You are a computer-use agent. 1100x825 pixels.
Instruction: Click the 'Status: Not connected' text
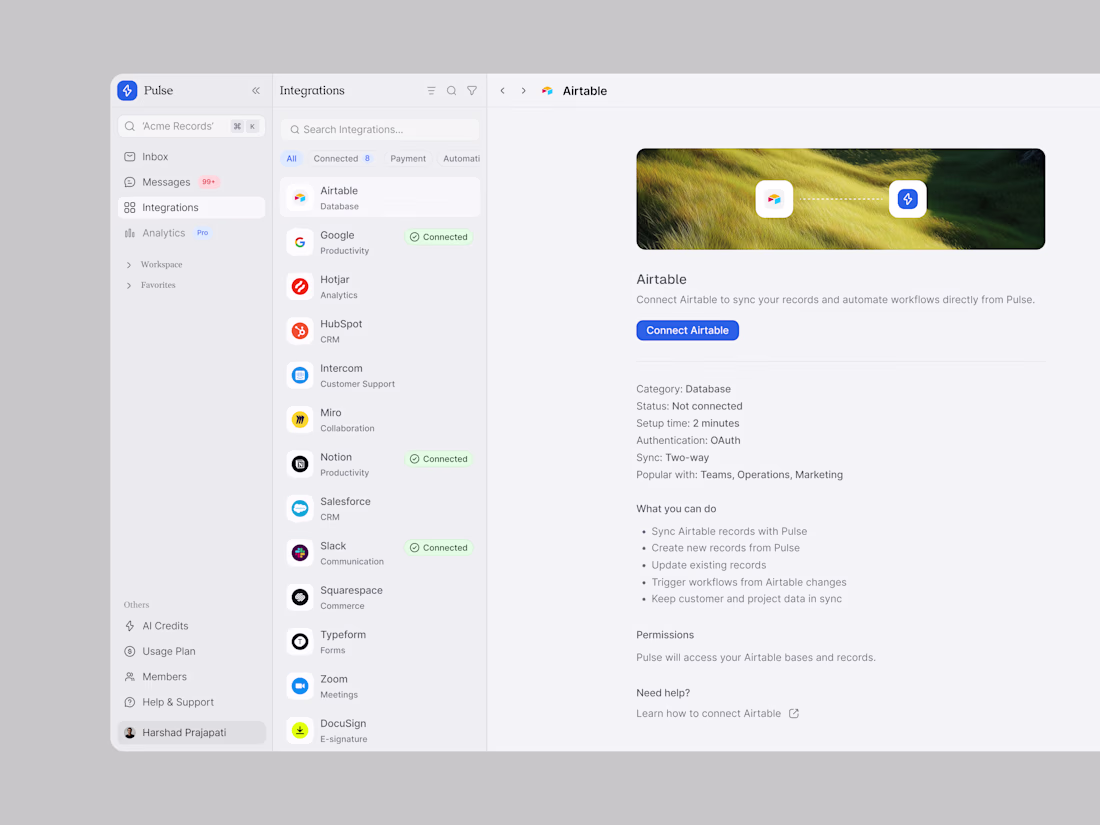coord(689,406)
